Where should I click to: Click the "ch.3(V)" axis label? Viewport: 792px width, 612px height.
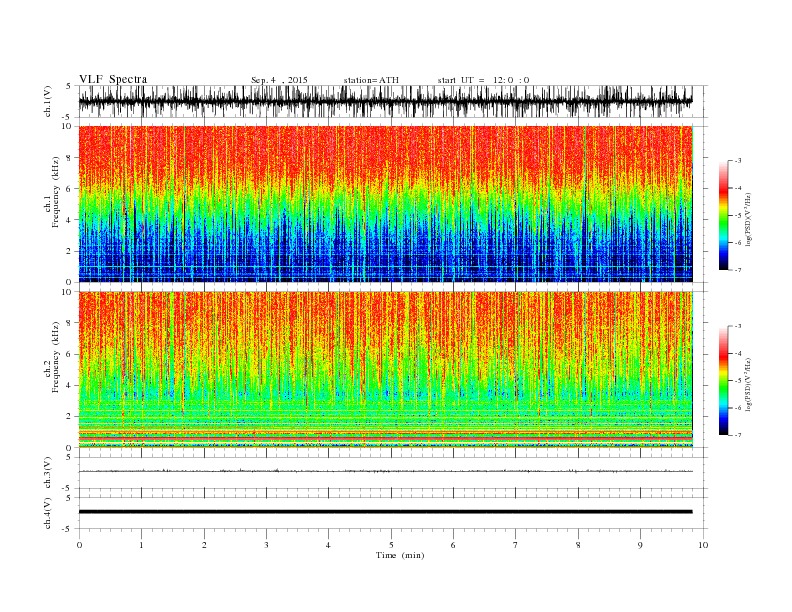click(x=48, y=472)
